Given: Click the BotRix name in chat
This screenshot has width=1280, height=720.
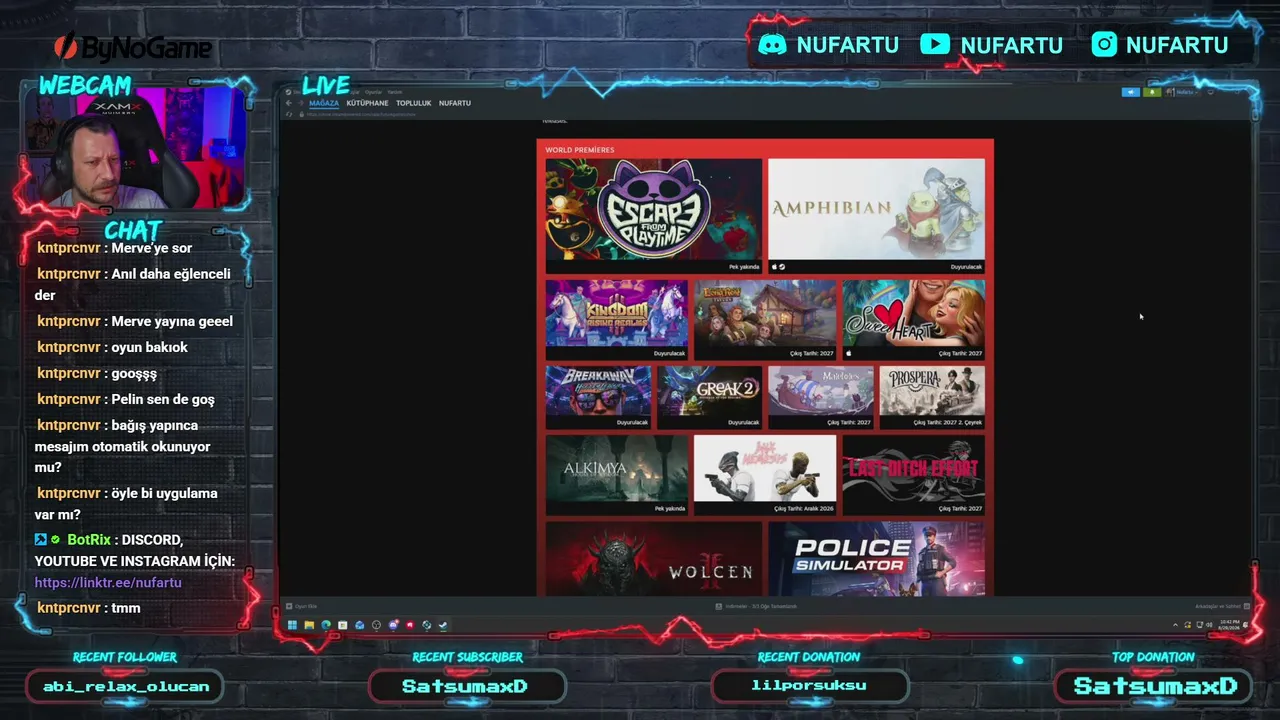Looking at the screenshot, I should 89,540.
